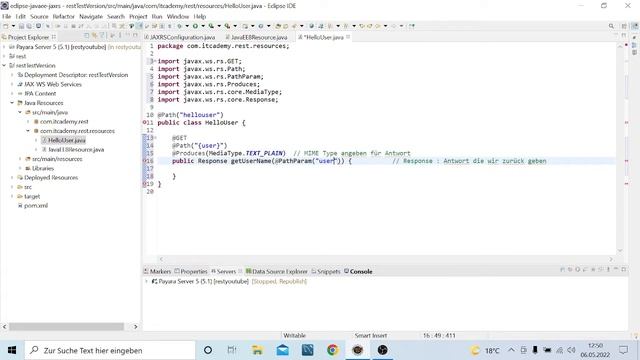The image size is (640, 360).
Task: Expand the Payara Server 5 project node
Action: point(4,47)
